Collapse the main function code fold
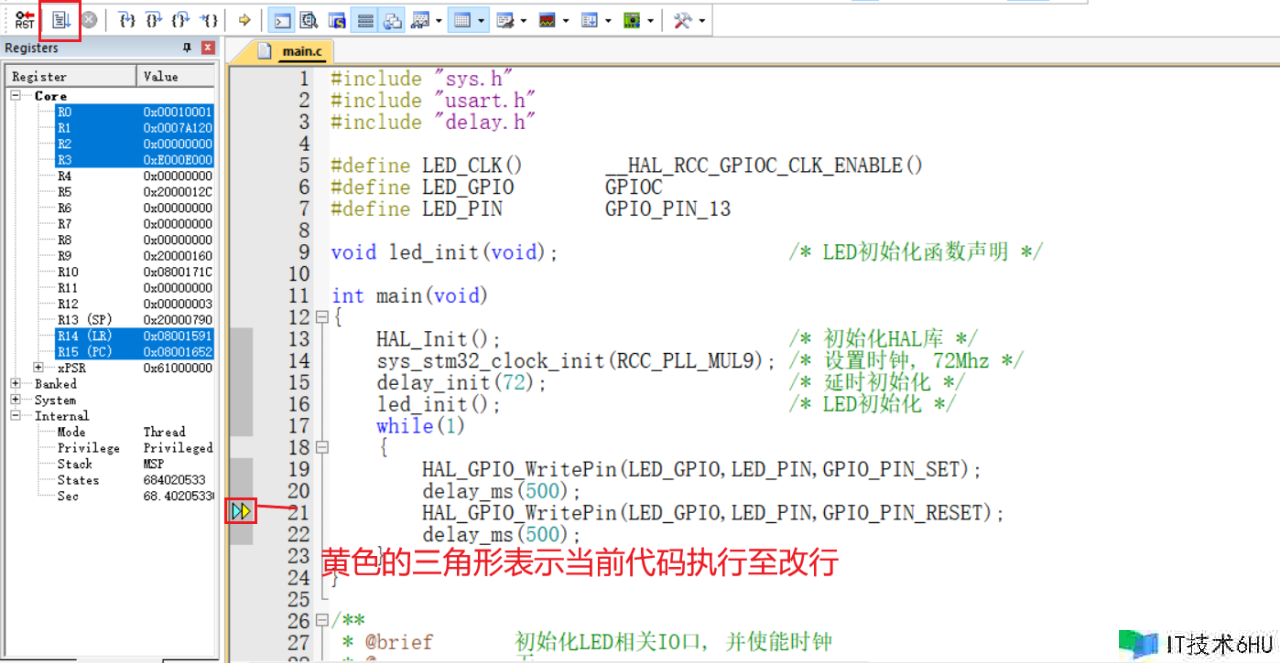 pos(322,318)
